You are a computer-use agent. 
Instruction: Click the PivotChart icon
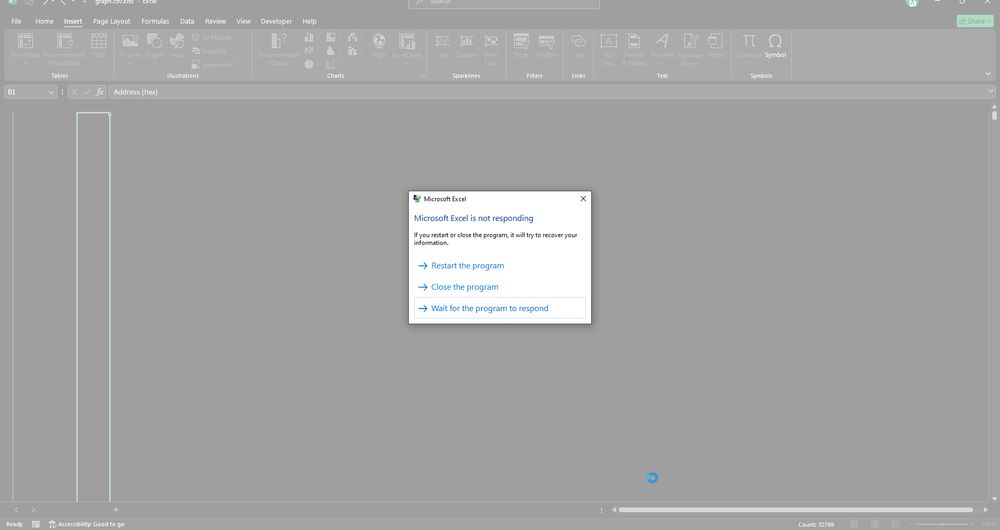tap(406, 41)
